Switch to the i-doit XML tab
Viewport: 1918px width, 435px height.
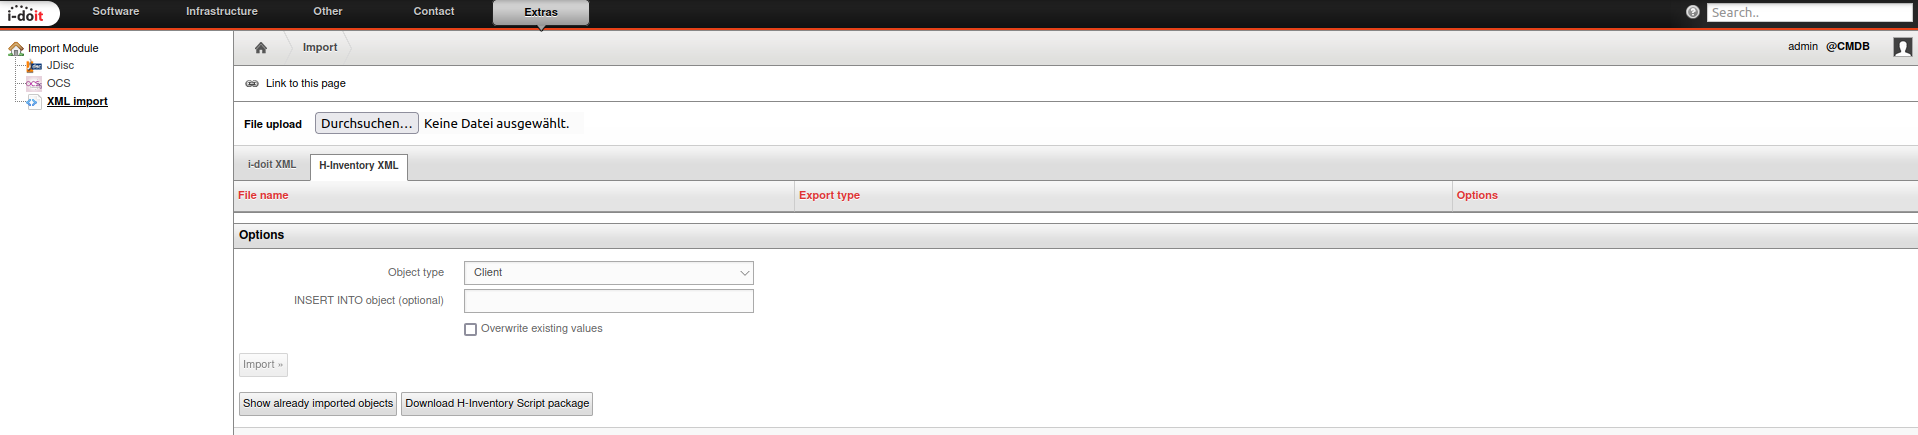(272, 165)
